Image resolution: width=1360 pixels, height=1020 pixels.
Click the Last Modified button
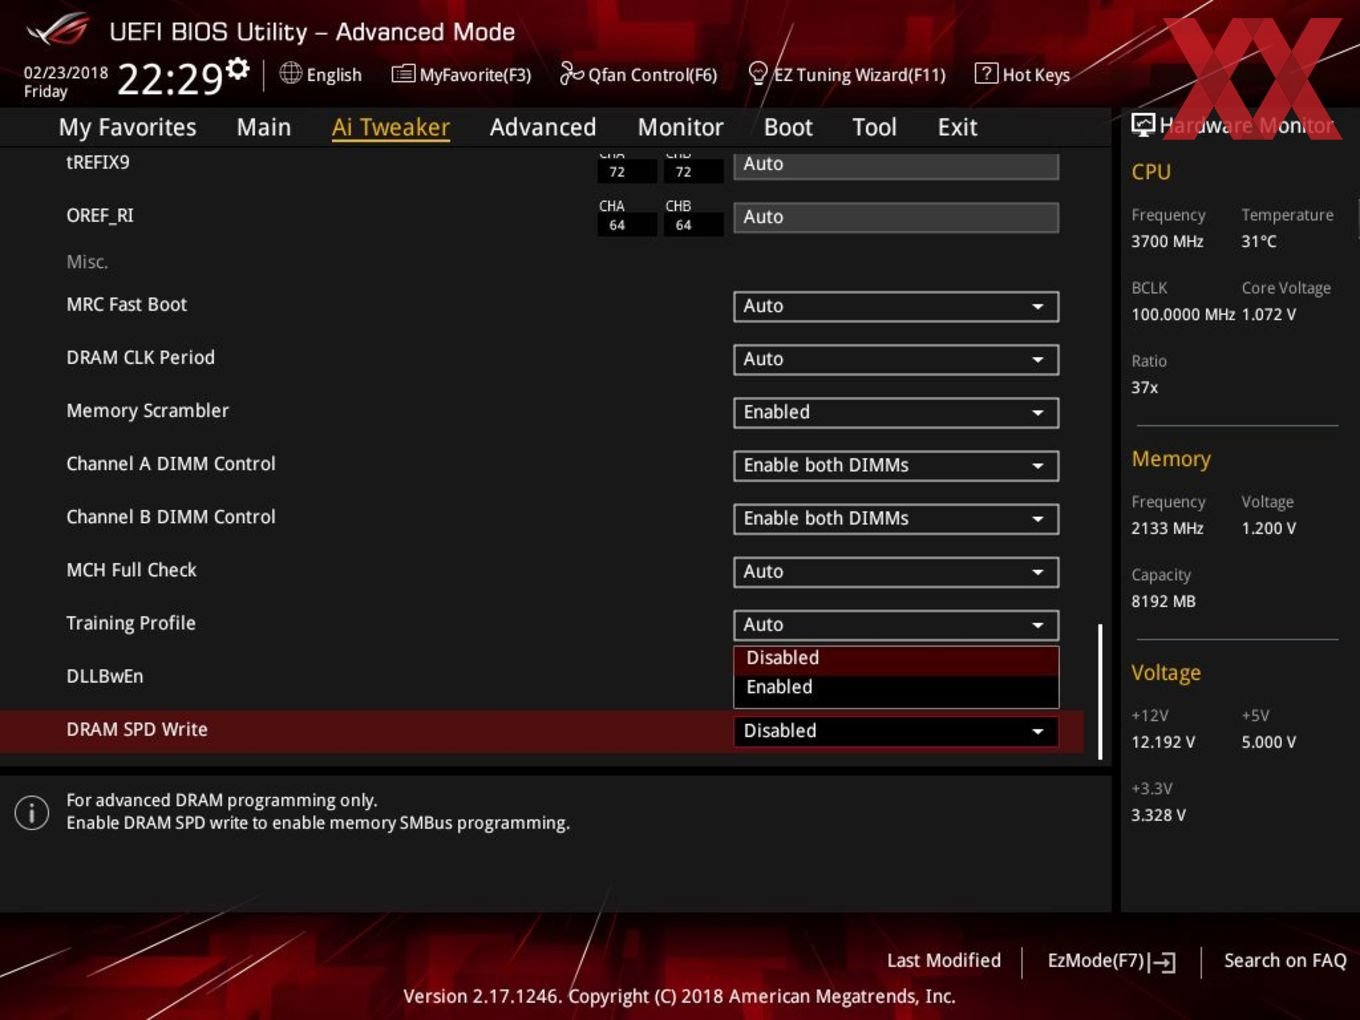click(944, 960)
